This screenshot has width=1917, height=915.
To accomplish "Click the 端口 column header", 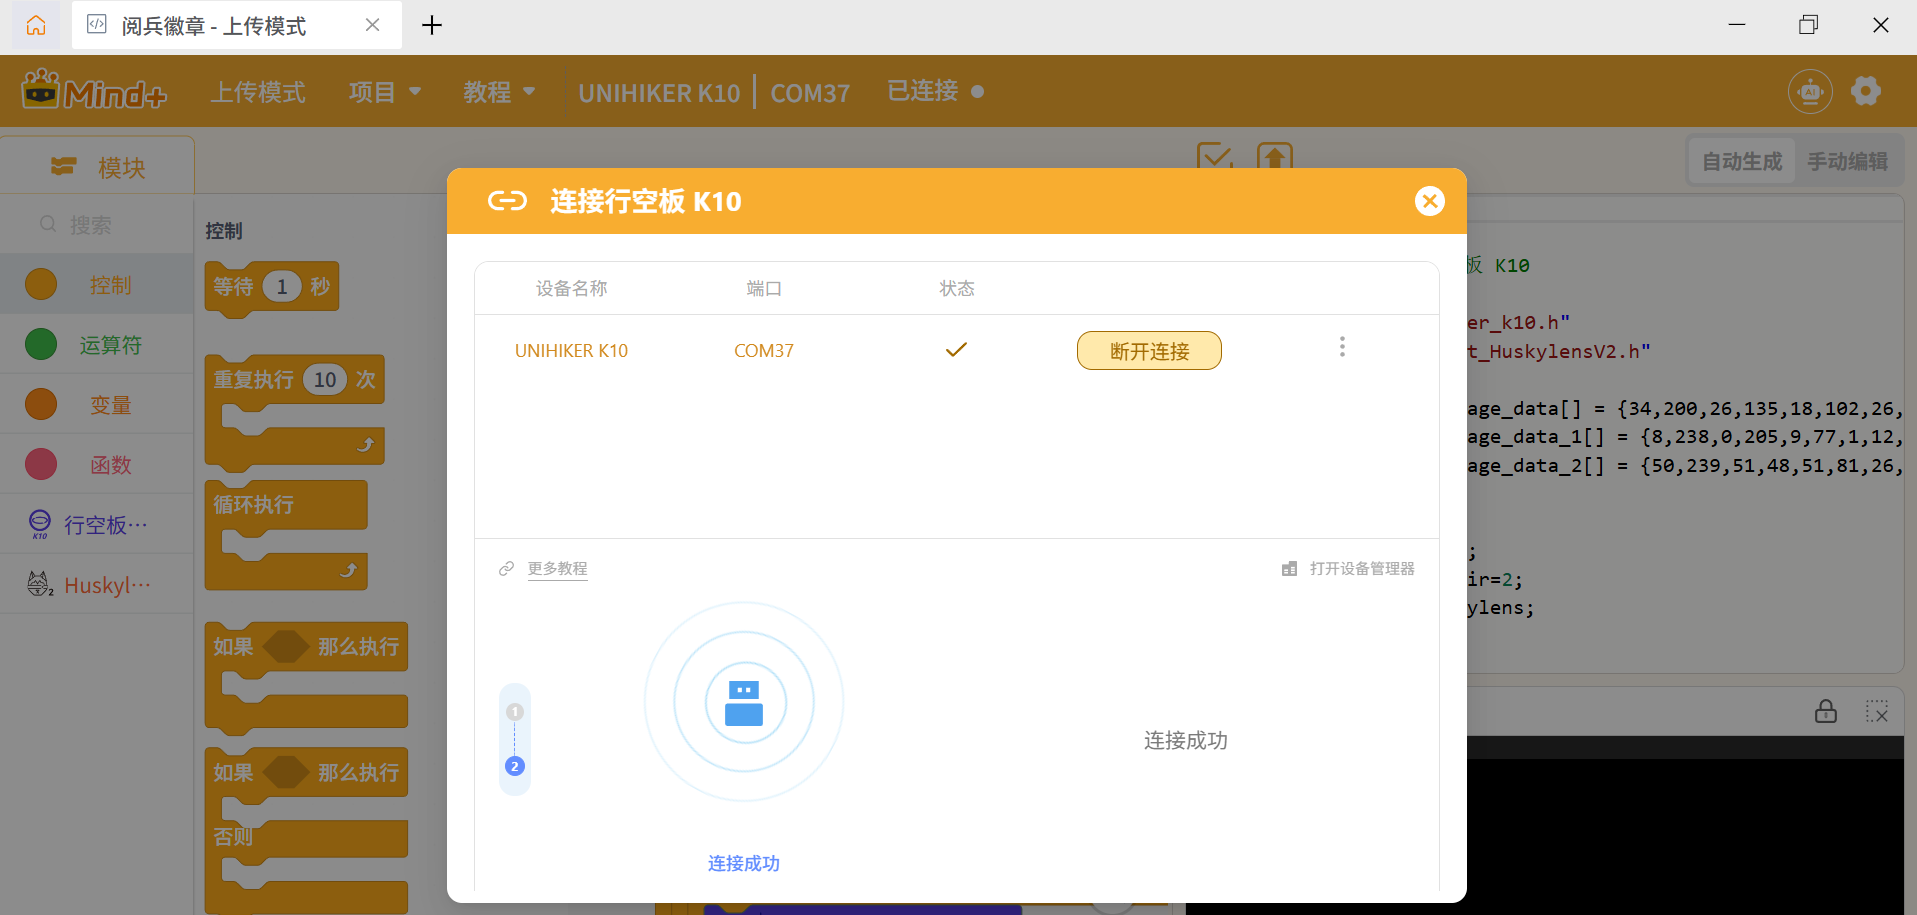I will coord(764,288).
